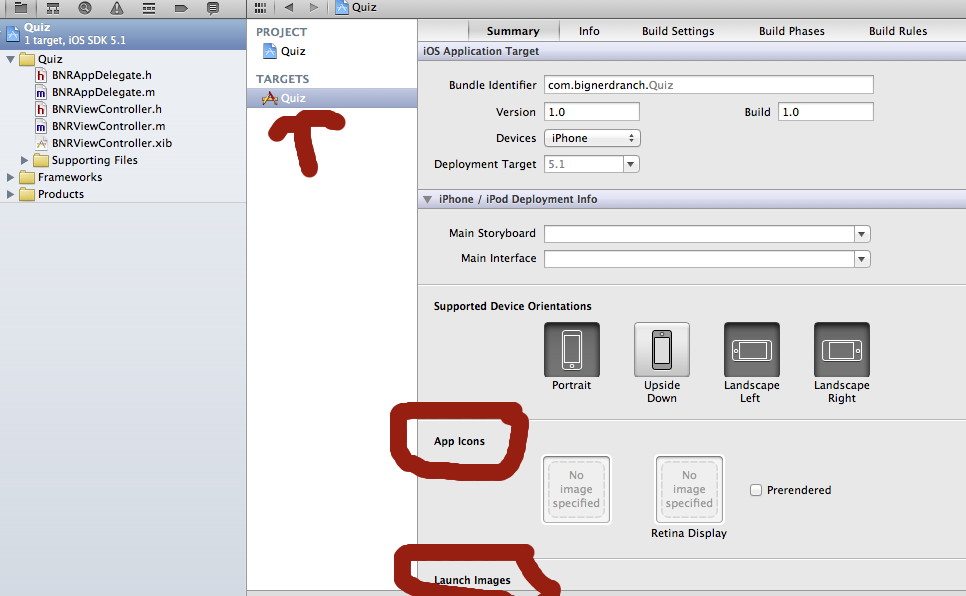
Task: Click the go back arrow in jump bar
Action: pos(289,7)
